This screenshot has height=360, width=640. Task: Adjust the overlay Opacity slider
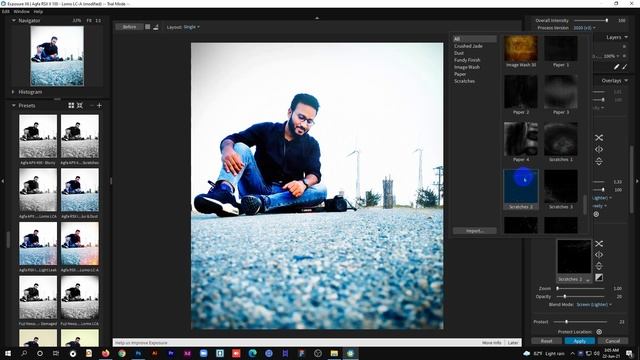pos(580,296)
